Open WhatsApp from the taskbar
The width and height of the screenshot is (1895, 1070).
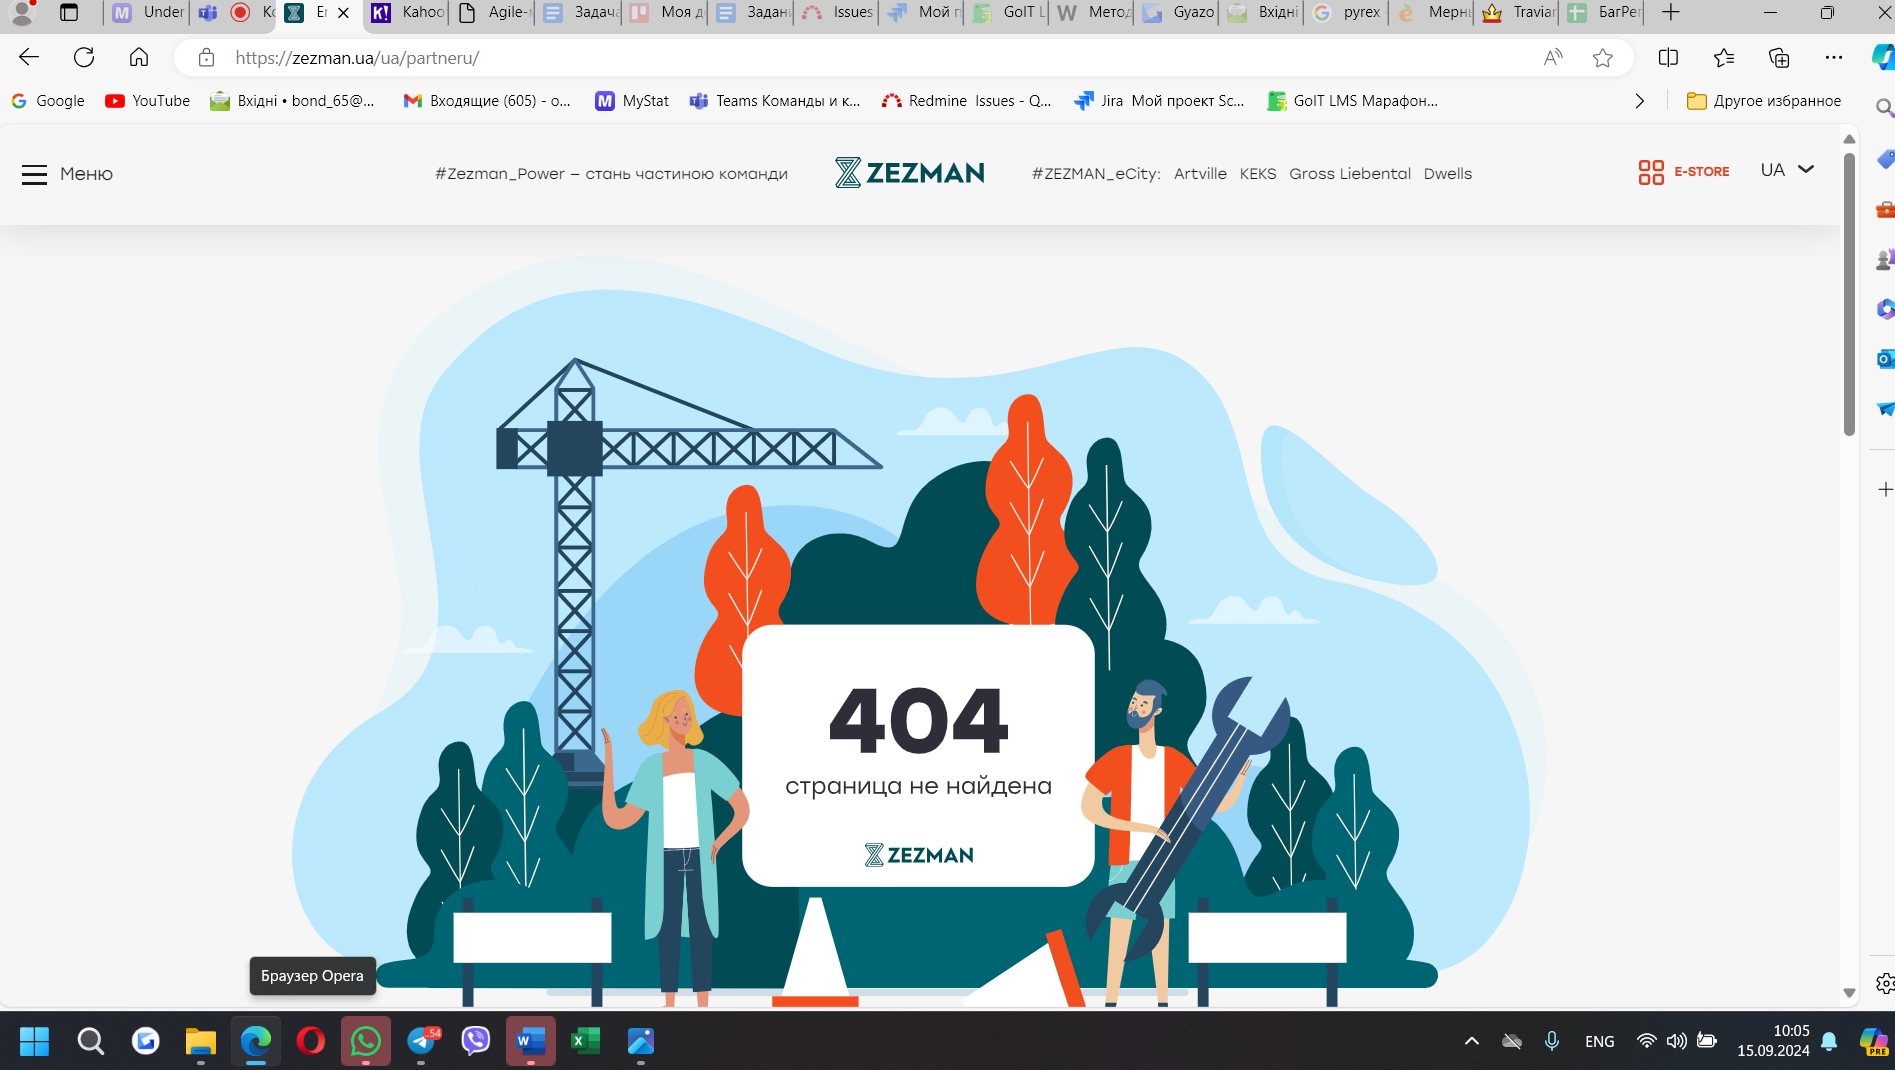(366, 1041)
